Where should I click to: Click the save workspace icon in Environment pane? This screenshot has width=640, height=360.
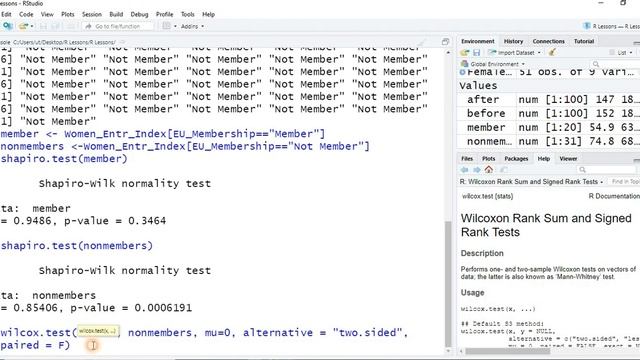pyautogui.click(x=476, y=53)
